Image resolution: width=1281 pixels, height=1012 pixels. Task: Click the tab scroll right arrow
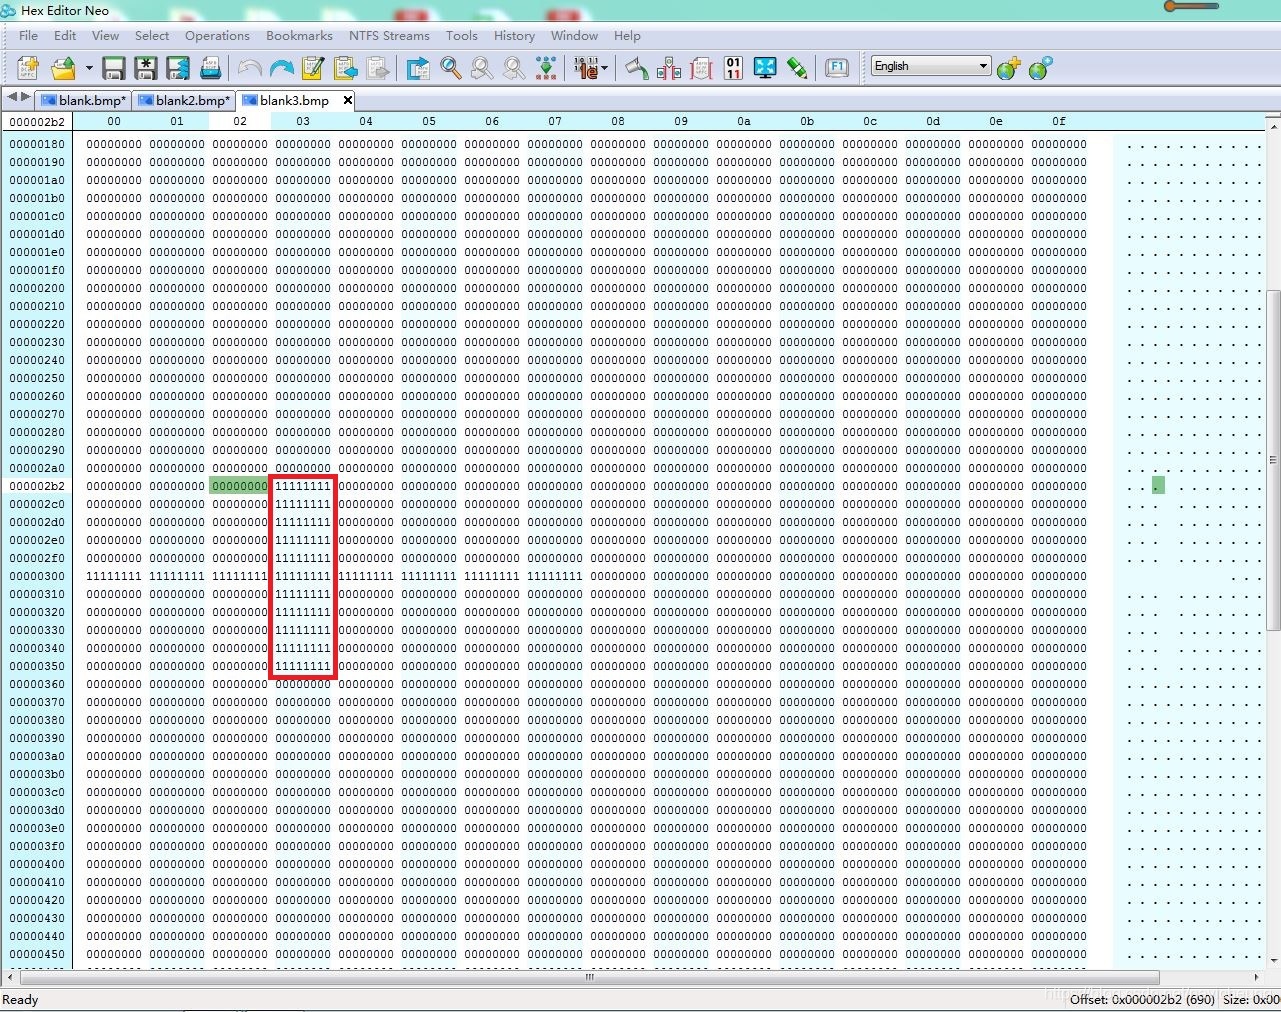click(x=25, y=97)
